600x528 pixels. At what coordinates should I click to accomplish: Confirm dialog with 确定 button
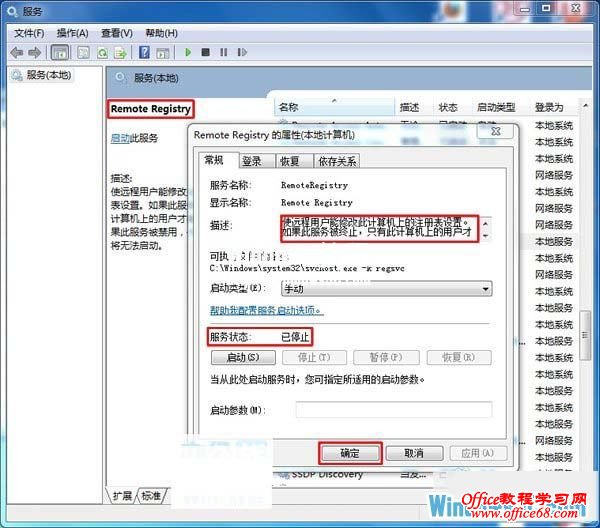click(x=350, y=453)
